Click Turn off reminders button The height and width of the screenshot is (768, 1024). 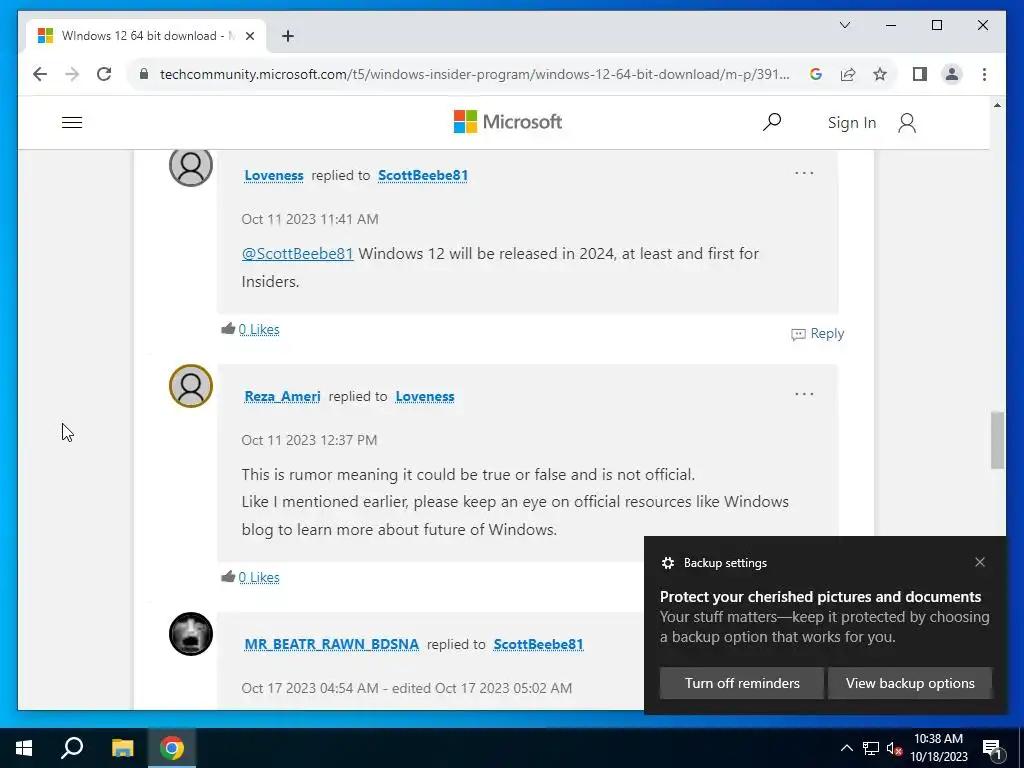[742, 683]
